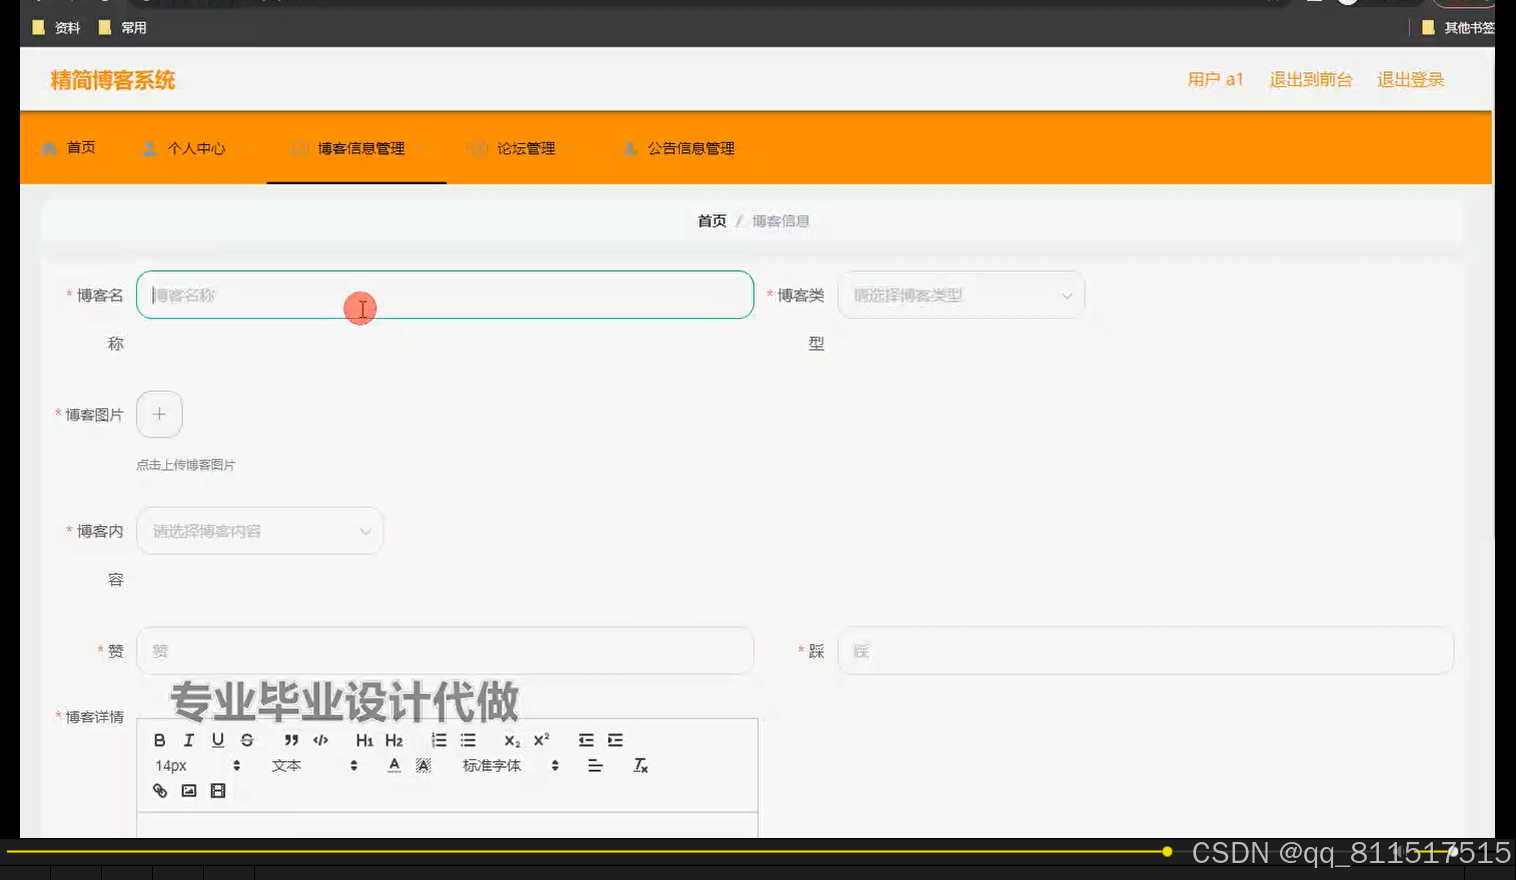Click the 退出登录 link
Viewport: 1516px width, 880px height.
1410,80
